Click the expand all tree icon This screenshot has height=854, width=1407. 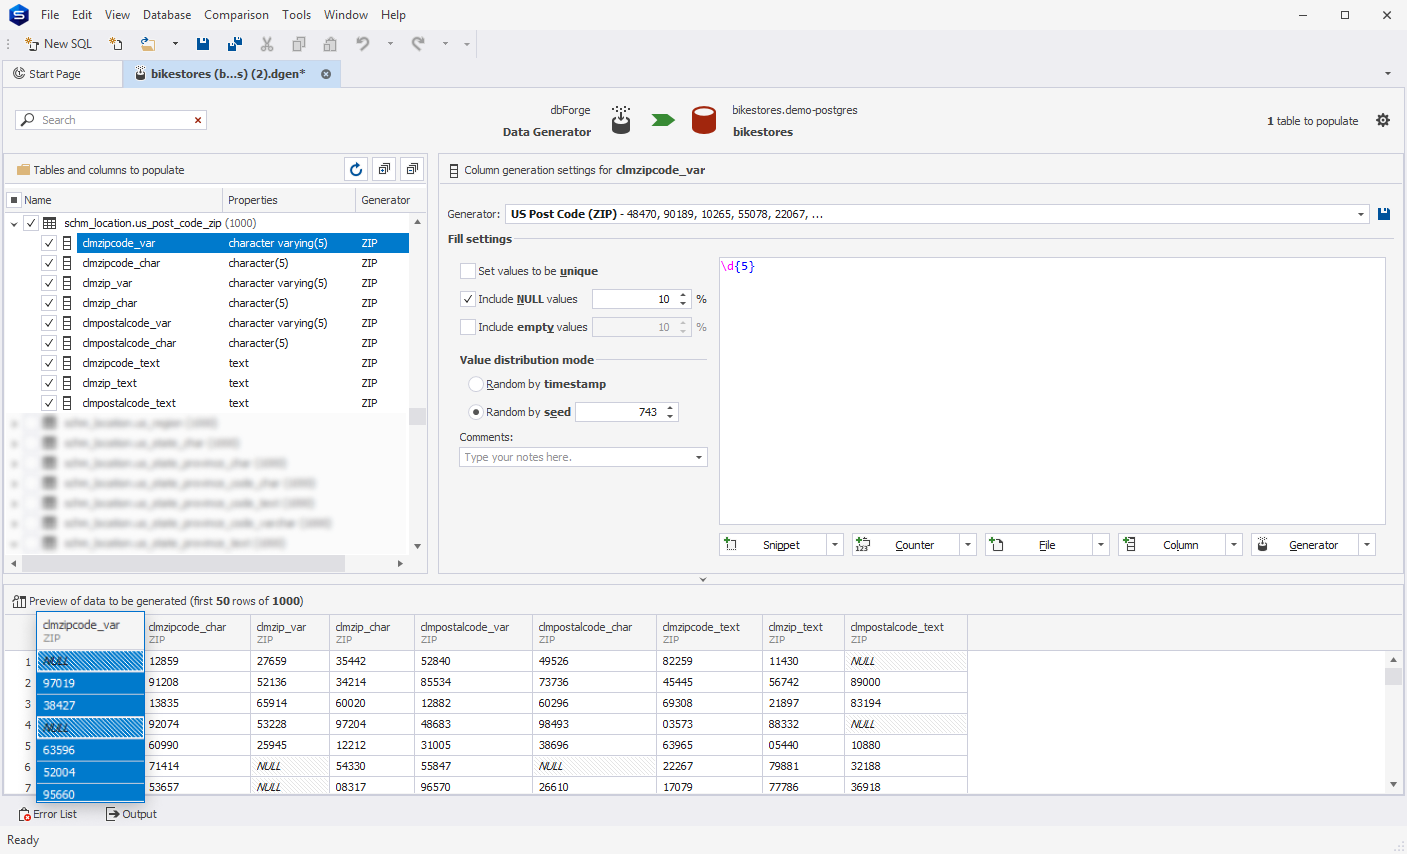(x=384, y=169)
